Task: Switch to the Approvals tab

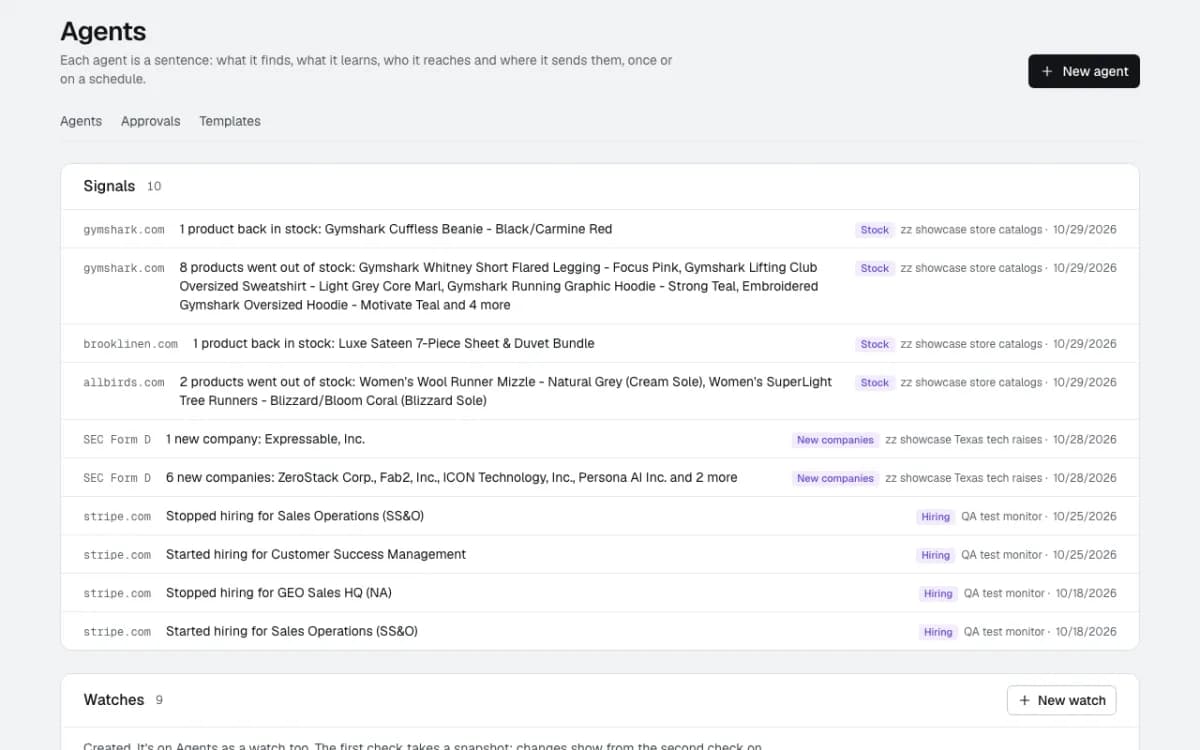Action: (x=151, y=121)
